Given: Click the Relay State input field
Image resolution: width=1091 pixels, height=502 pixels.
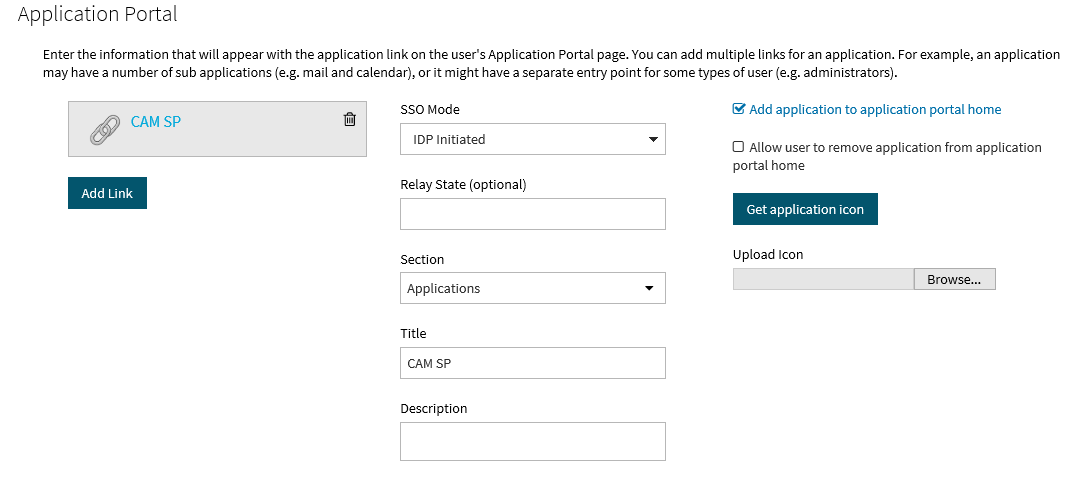Looking at the screenshot, I should (533, 214).
